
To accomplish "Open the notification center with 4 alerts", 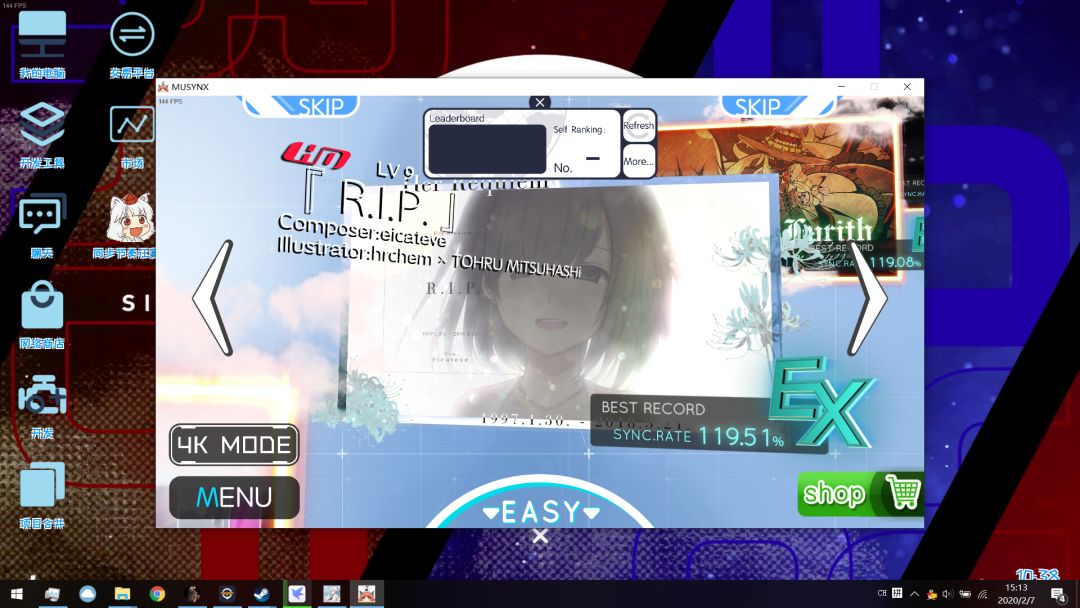I will pyautogui.click(x=1059, y=594).
